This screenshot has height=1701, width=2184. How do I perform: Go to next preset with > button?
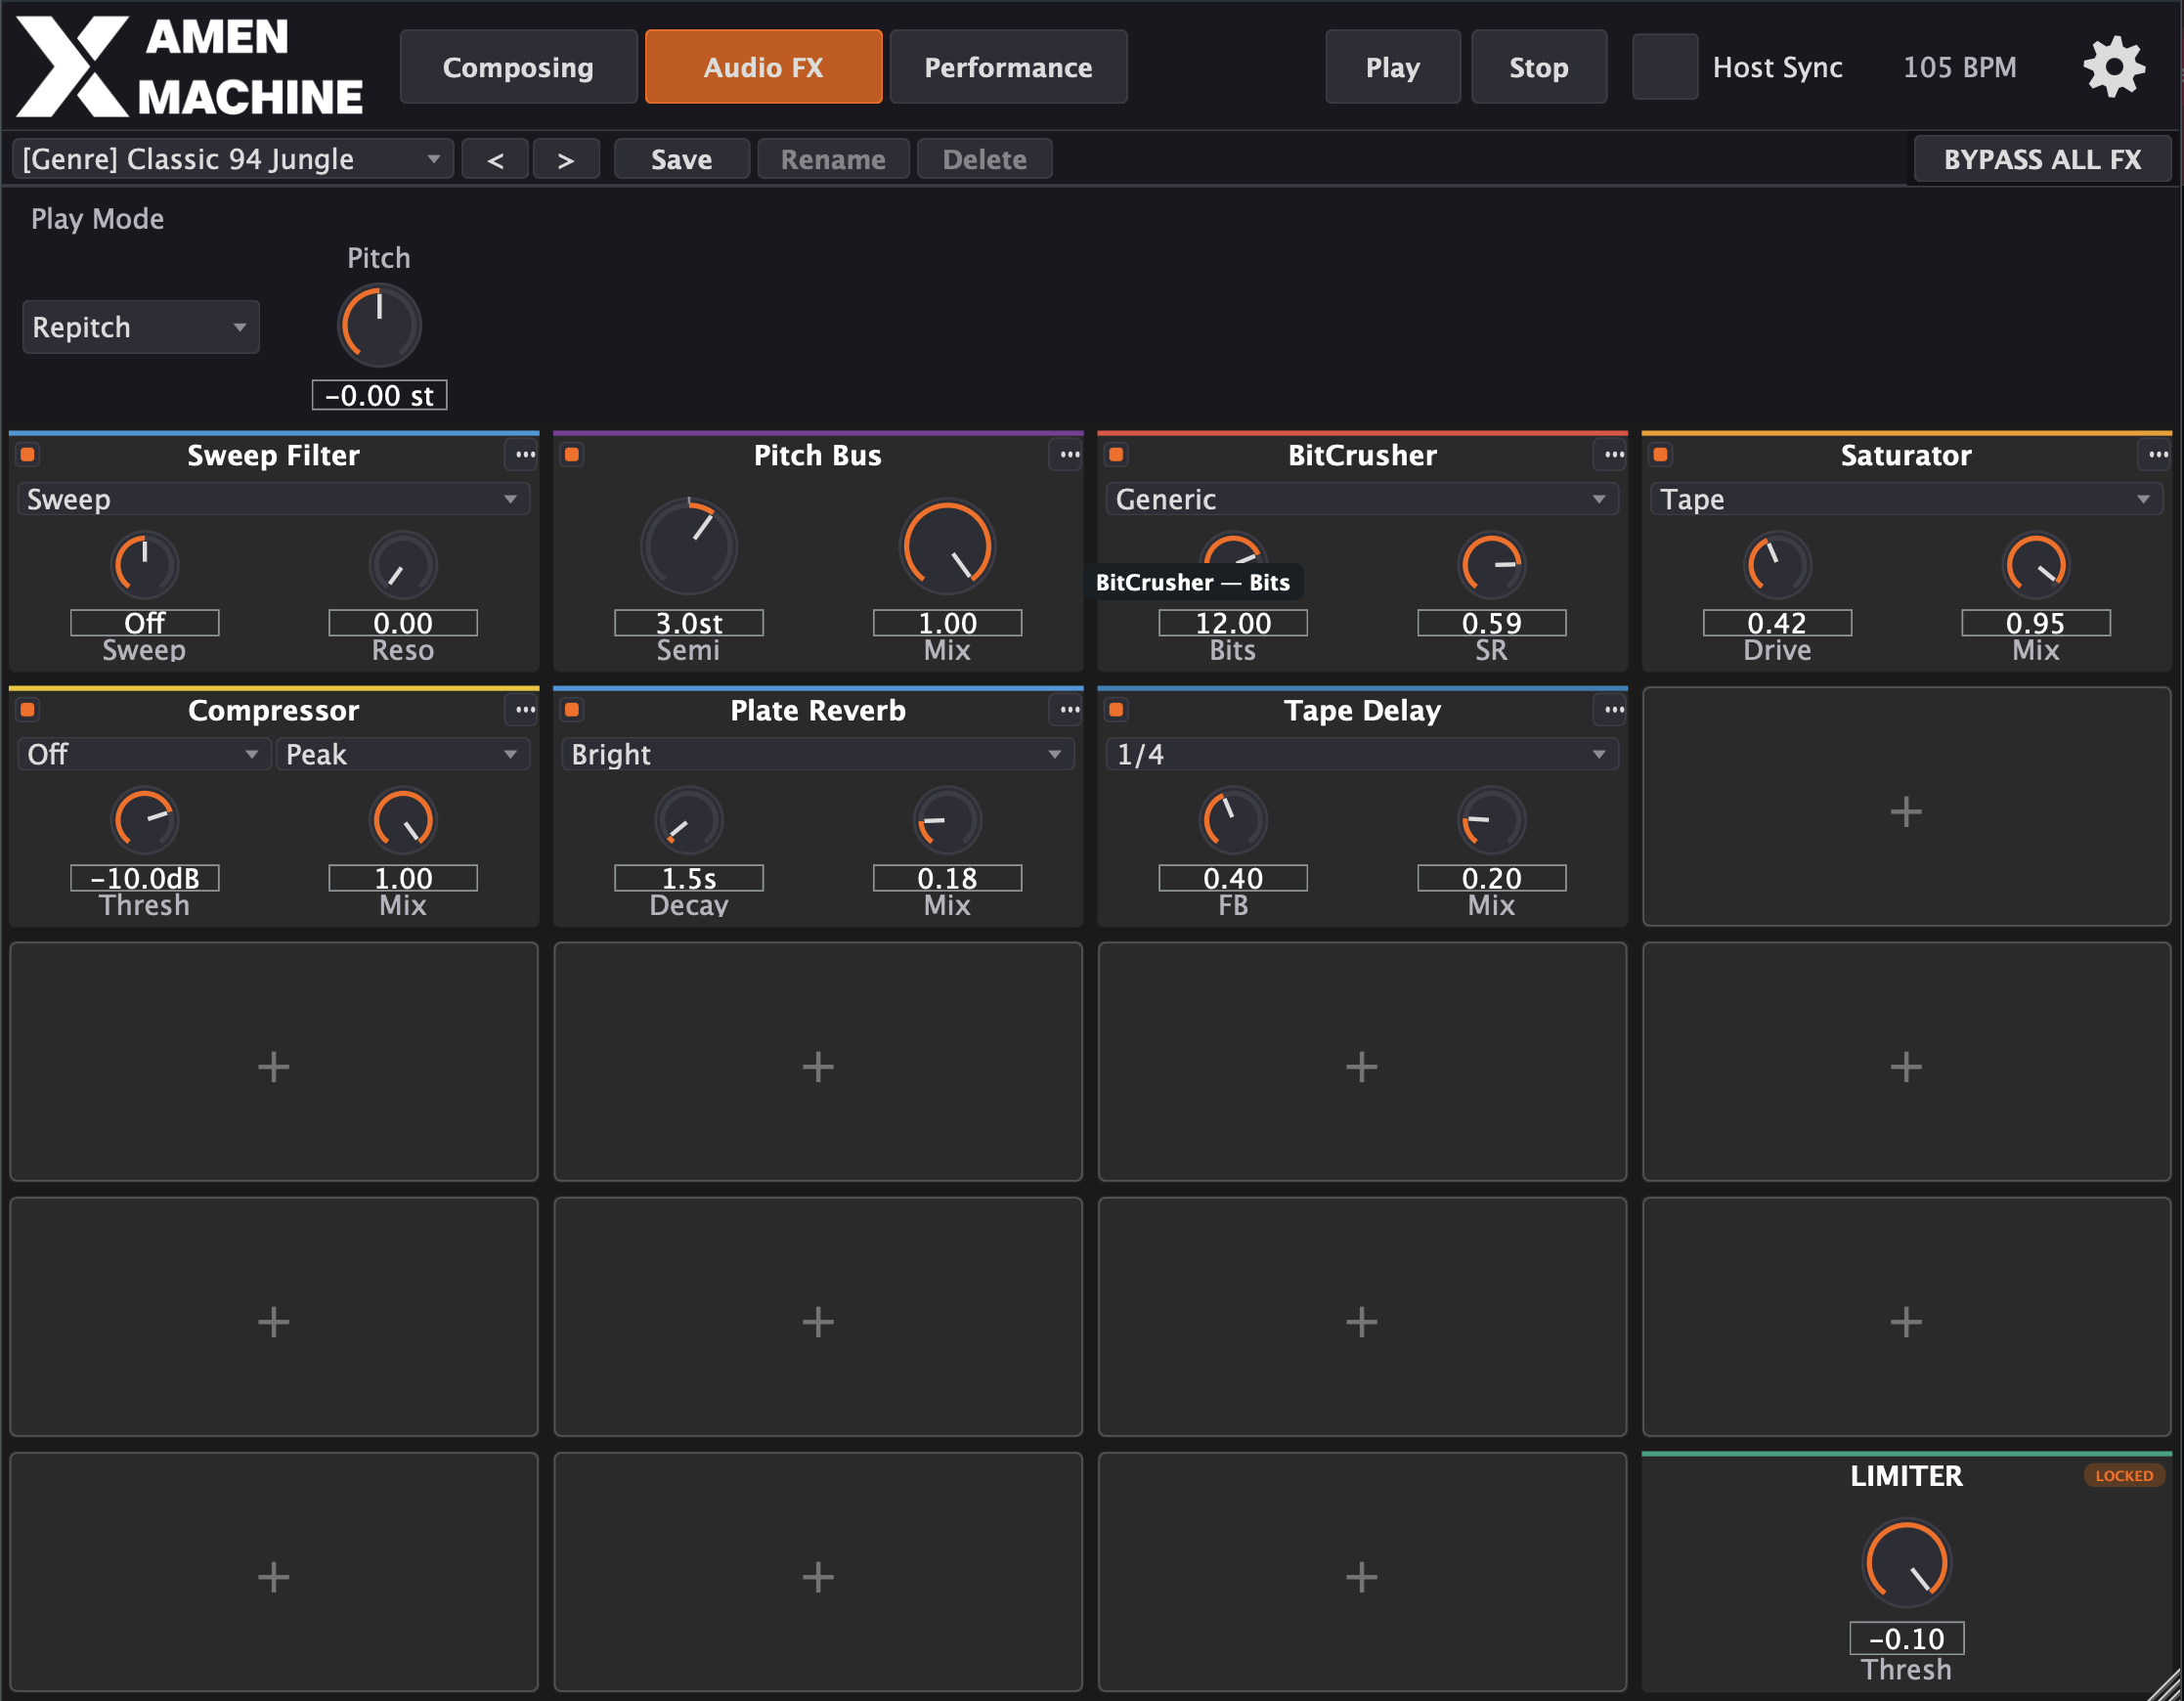point(566,159)
